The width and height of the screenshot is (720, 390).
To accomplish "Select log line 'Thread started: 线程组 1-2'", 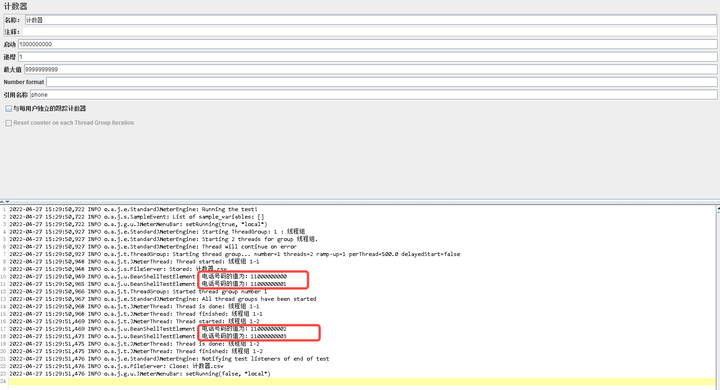I will click(134, 322).
